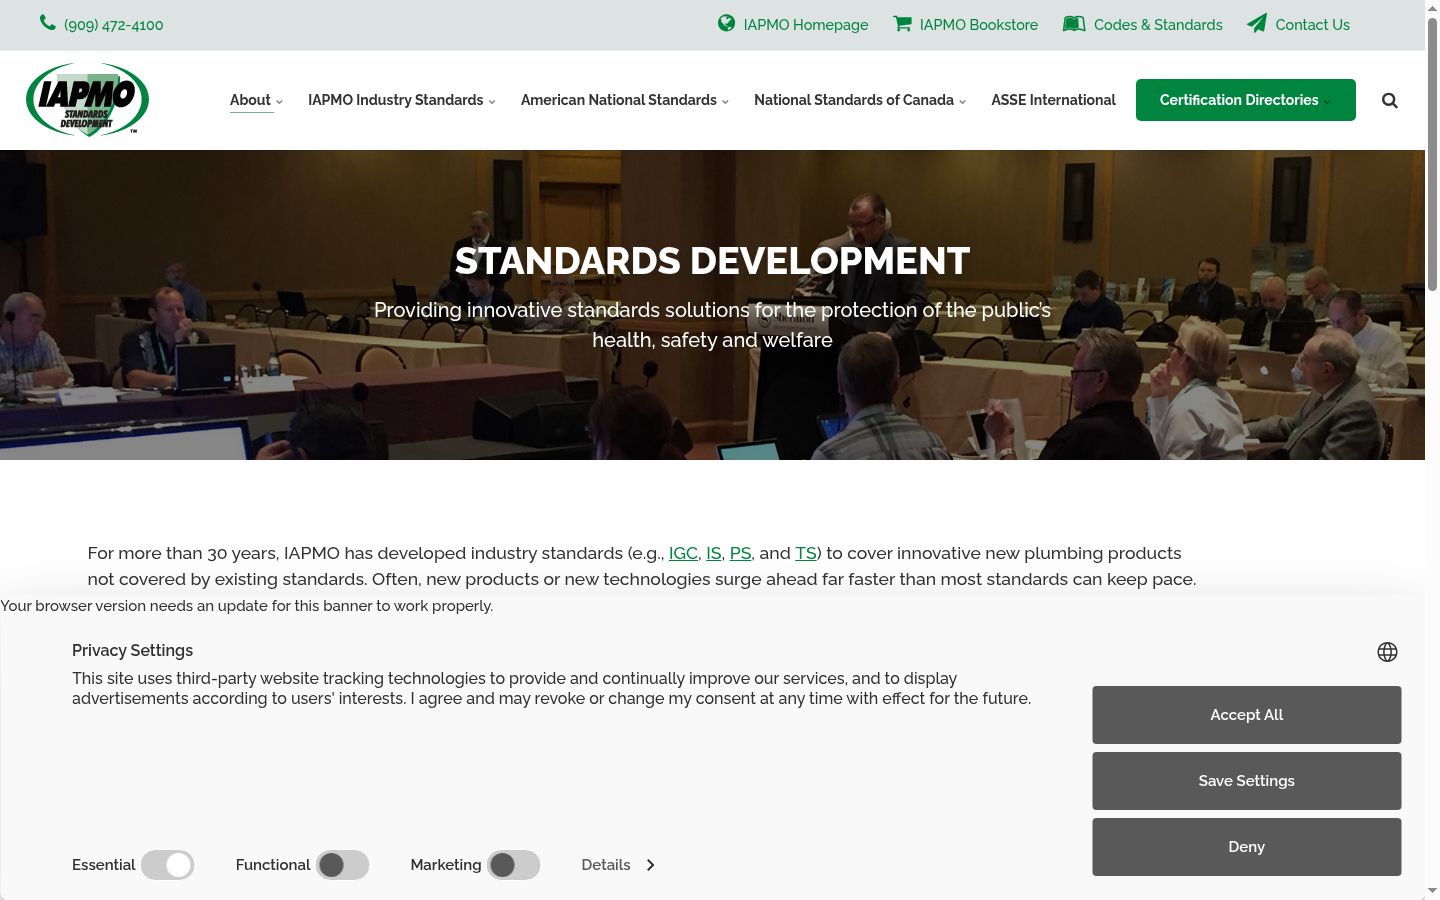Follow the PS standards link
The image size is (1440, 900).
click(740, 553)
